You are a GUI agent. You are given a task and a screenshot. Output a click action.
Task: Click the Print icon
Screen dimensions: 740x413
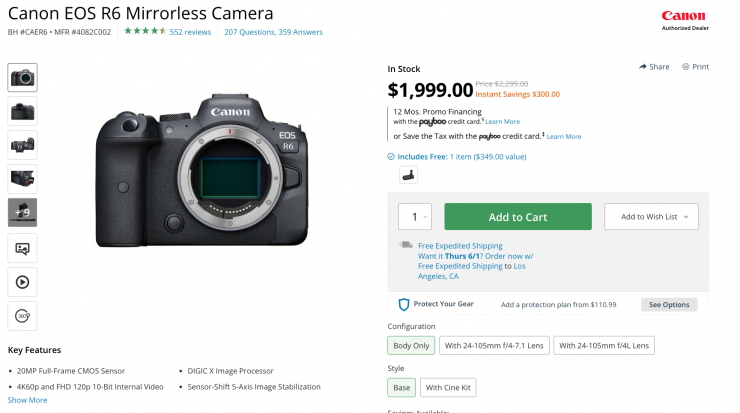click(686, 67)
